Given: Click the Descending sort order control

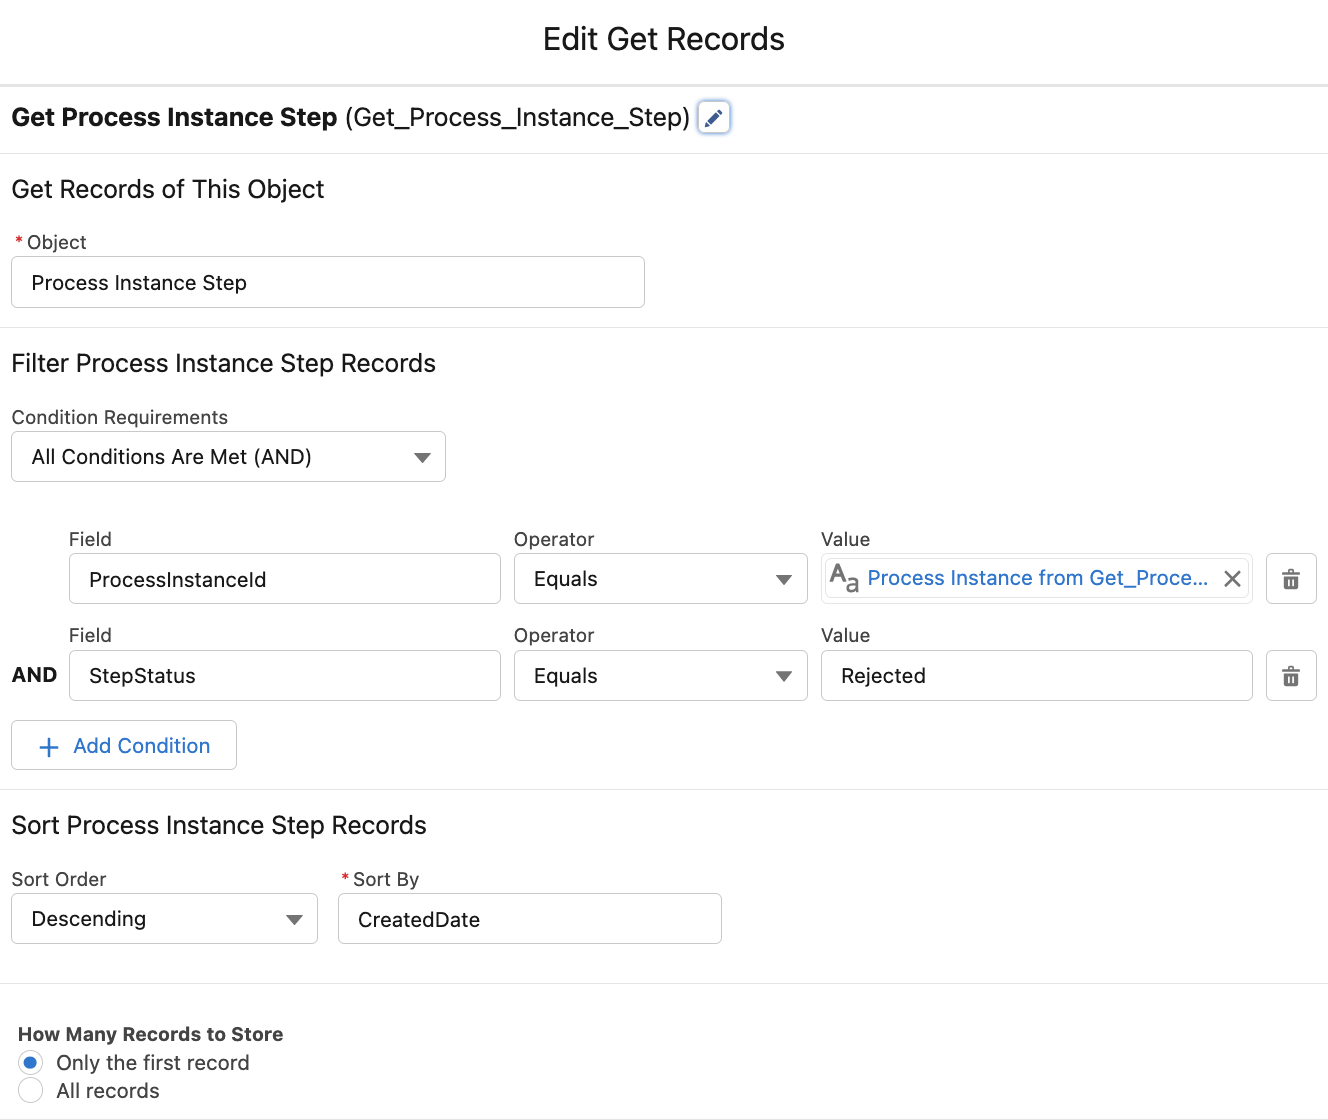Looking at the screenshot, I should [164, 918].
